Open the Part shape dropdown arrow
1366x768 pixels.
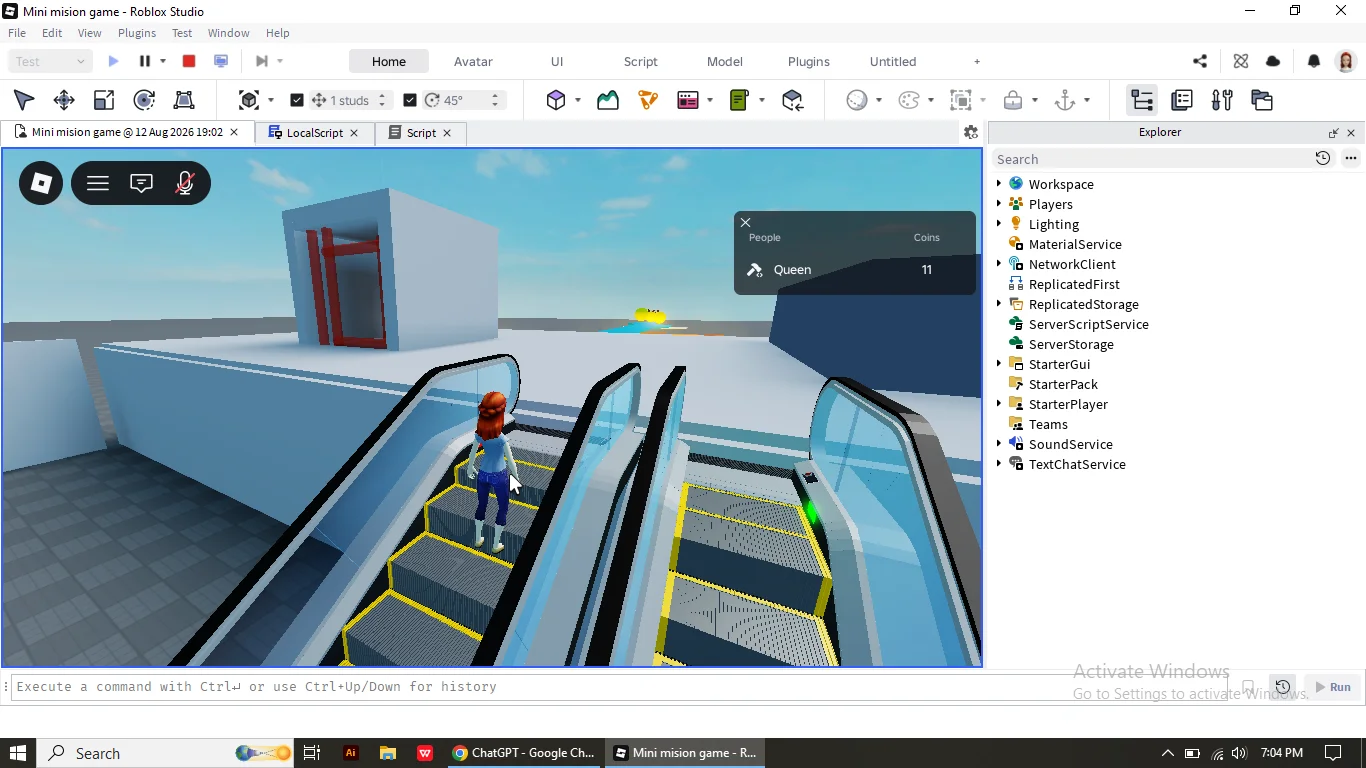click(578, 100)
